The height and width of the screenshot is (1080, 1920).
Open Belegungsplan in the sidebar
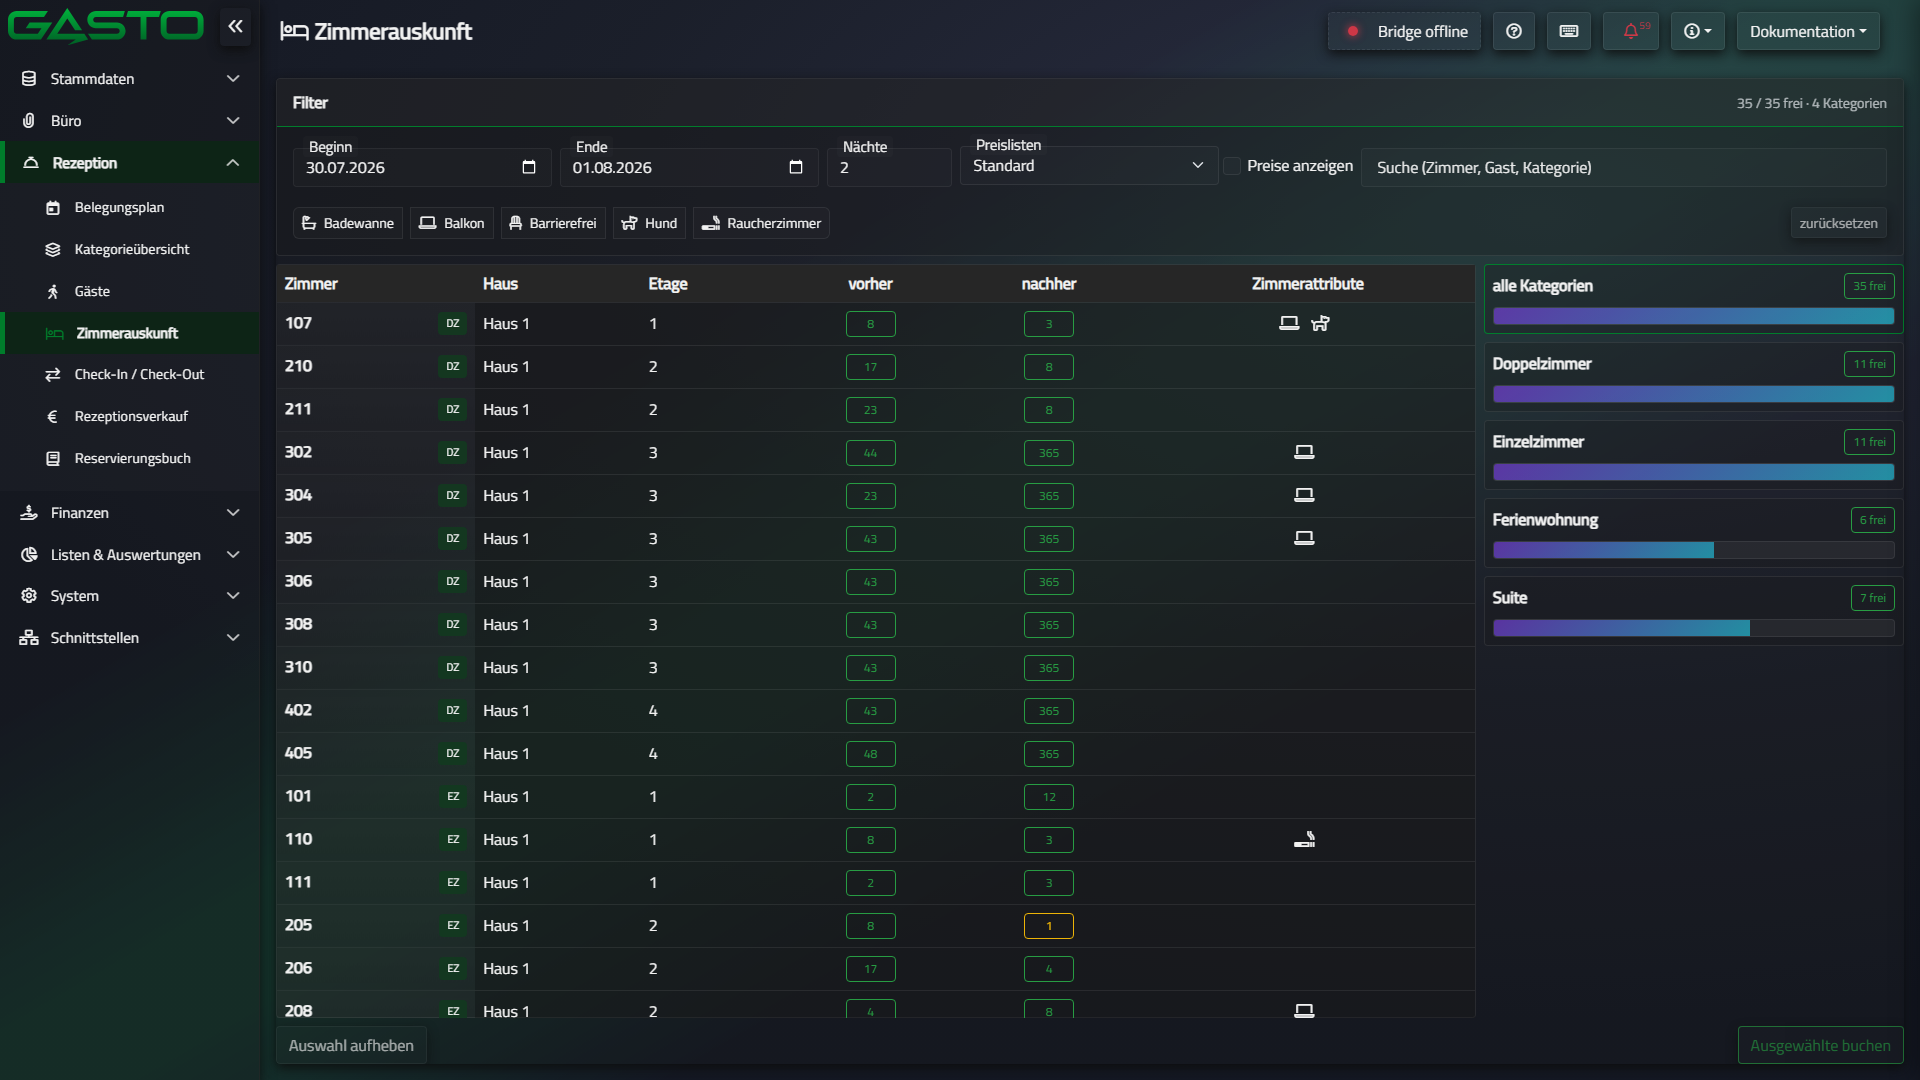[130, 207]
